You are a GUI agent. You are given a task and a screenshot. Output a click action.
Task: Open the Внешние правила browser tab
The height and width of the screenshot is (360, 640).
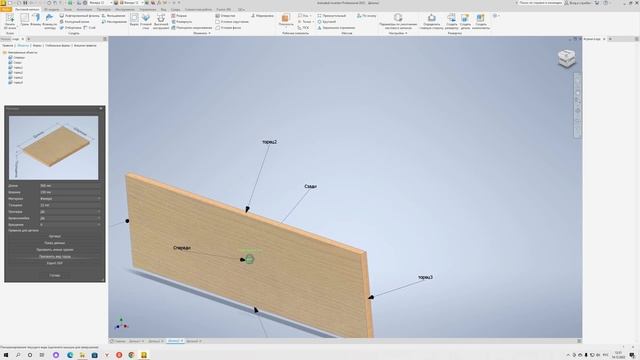click(85, 45)
